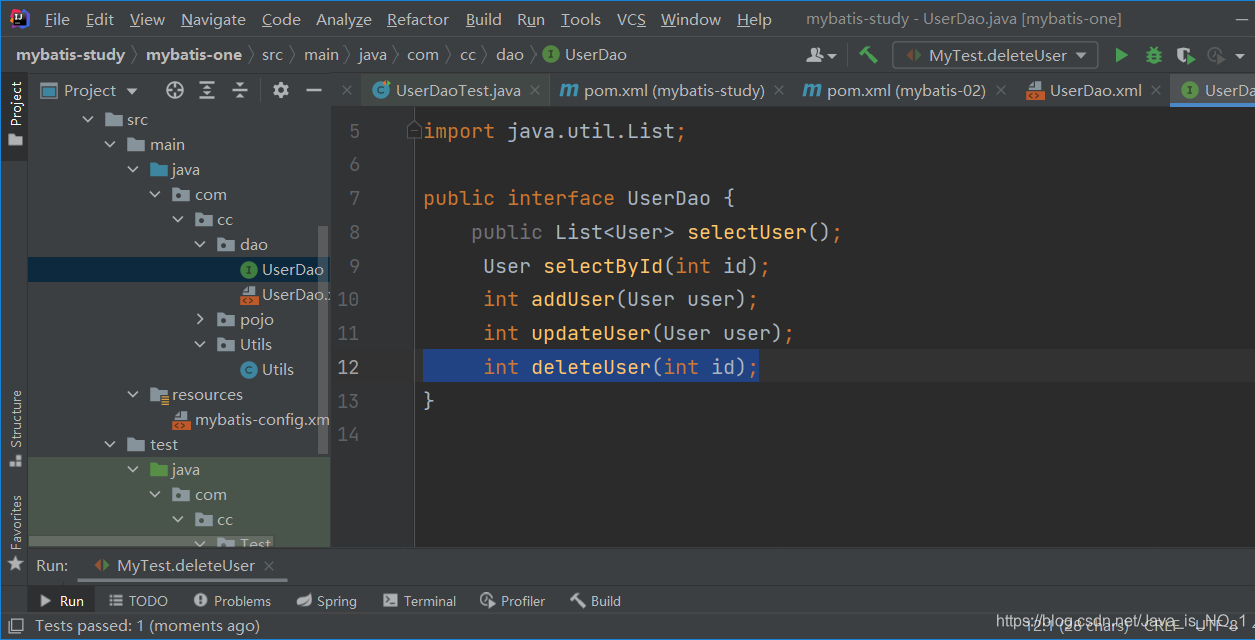Open the MyTest.deleteUser run configuration dropdown
The width and height of the screenshot is (1255, 640).
[x=995, y=55]
